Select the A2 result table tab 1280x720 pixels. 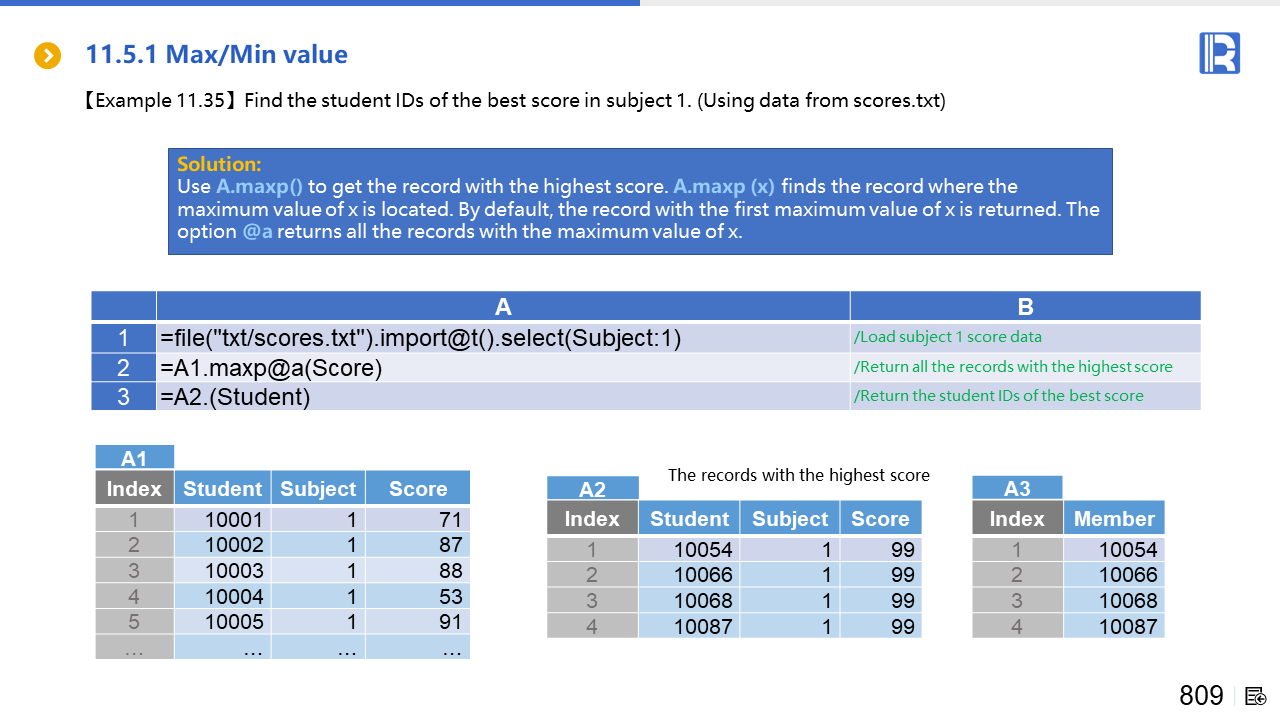pos(592,489)
